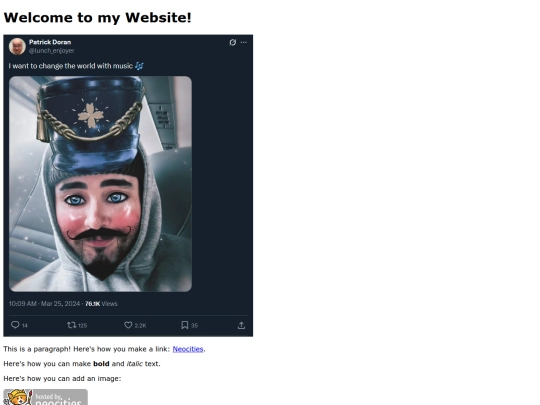Open the Neocities hyperlink in the paragraph

[x=188, y=349]
